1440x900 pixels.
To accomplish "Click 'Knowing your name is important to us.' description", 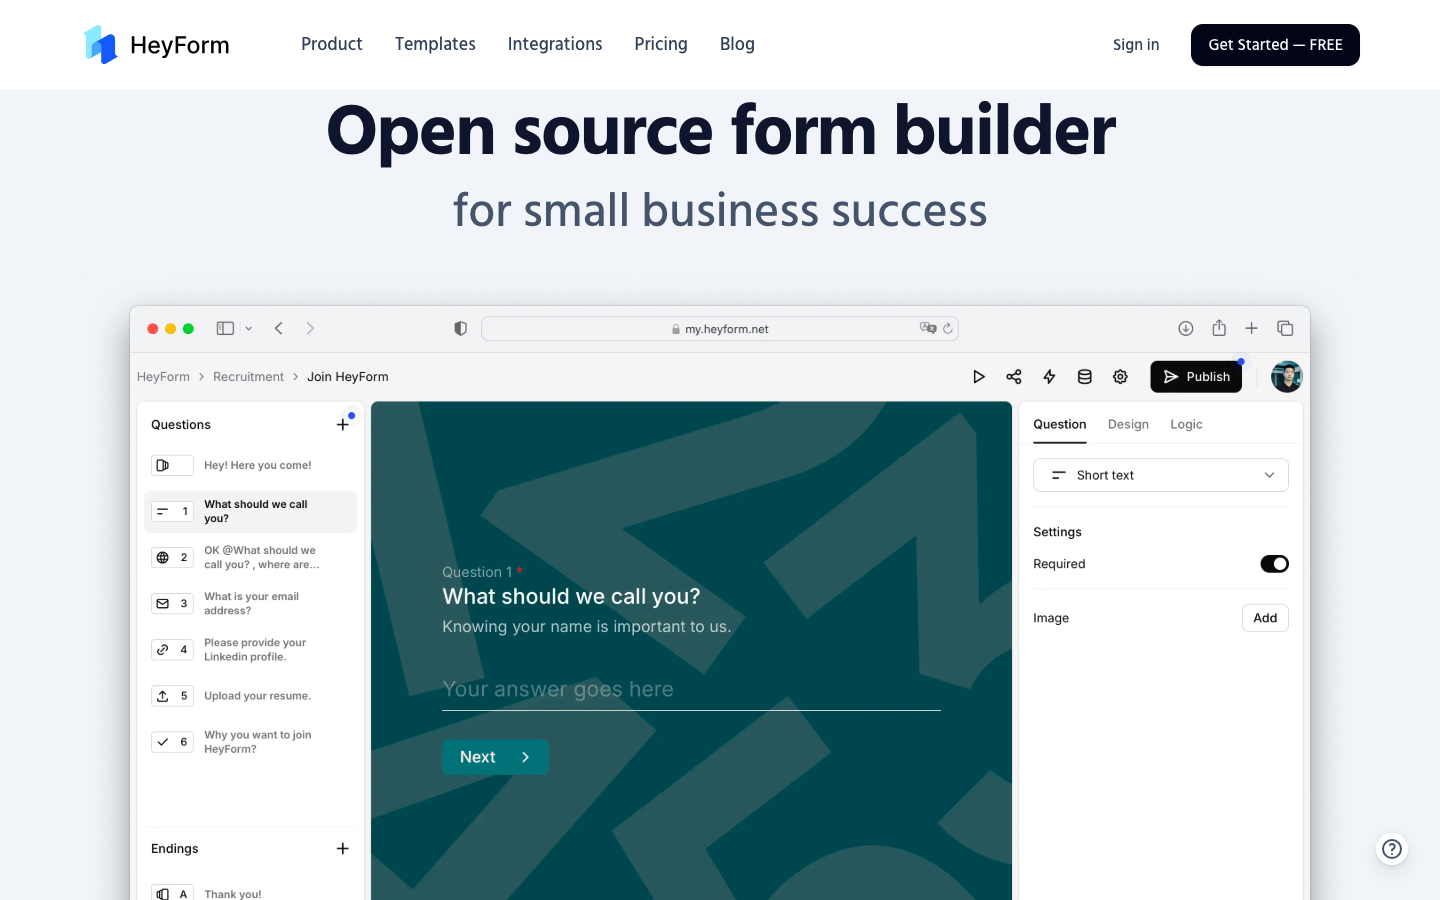I will tap(587, 627).
